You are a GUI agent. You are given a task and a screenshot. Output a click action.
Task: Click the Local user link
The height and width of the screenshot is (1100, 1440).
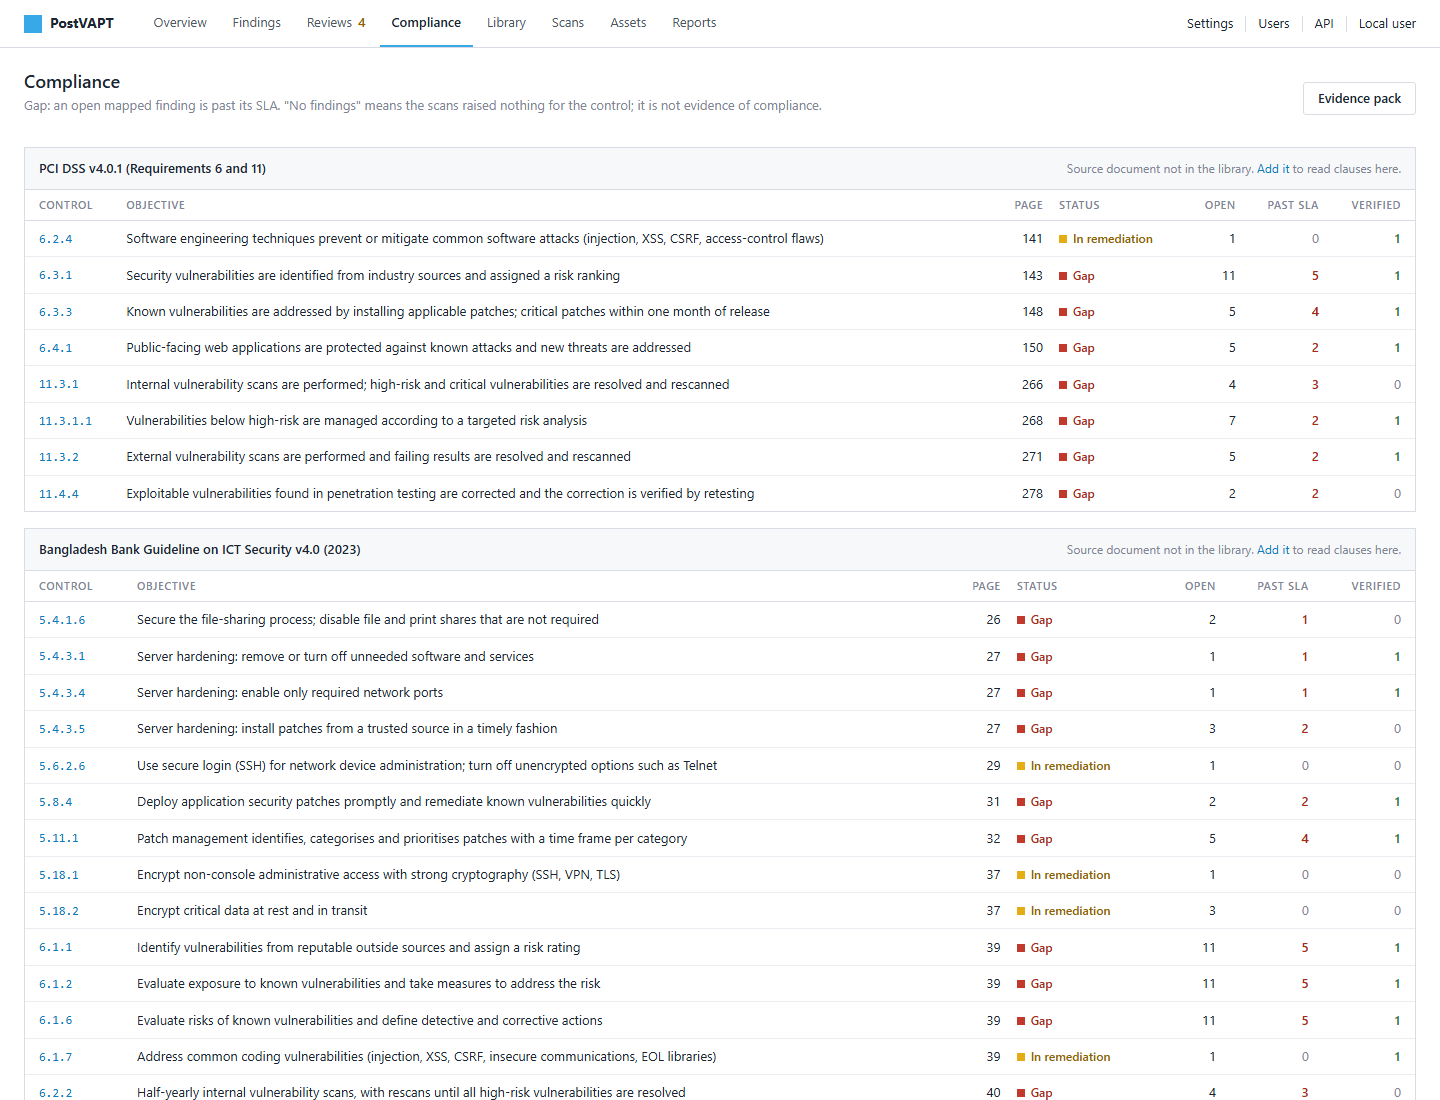[1387, 24]
